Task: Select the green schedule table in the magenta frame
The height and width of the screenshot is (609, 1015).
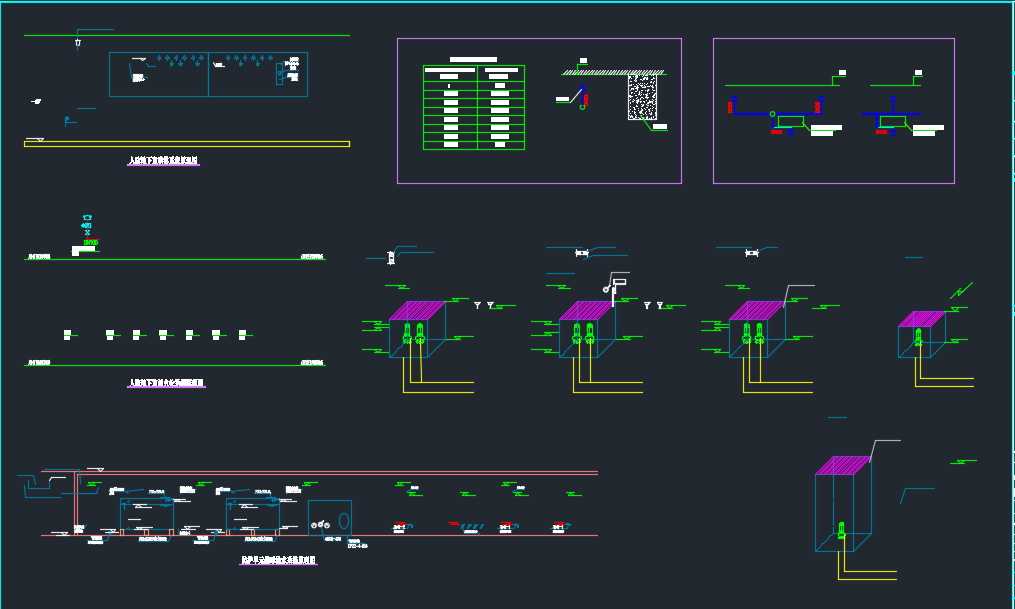Action: tap(474, 107)
